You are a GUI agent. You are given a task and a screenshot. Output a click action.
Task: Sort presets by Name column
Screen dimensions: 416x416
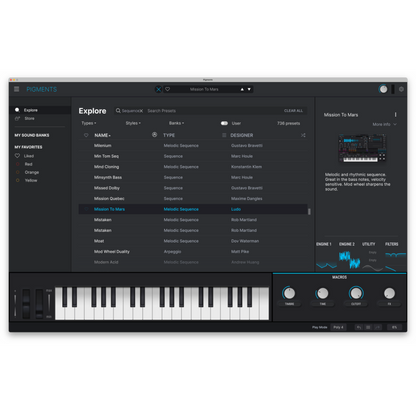pos(102,135)
